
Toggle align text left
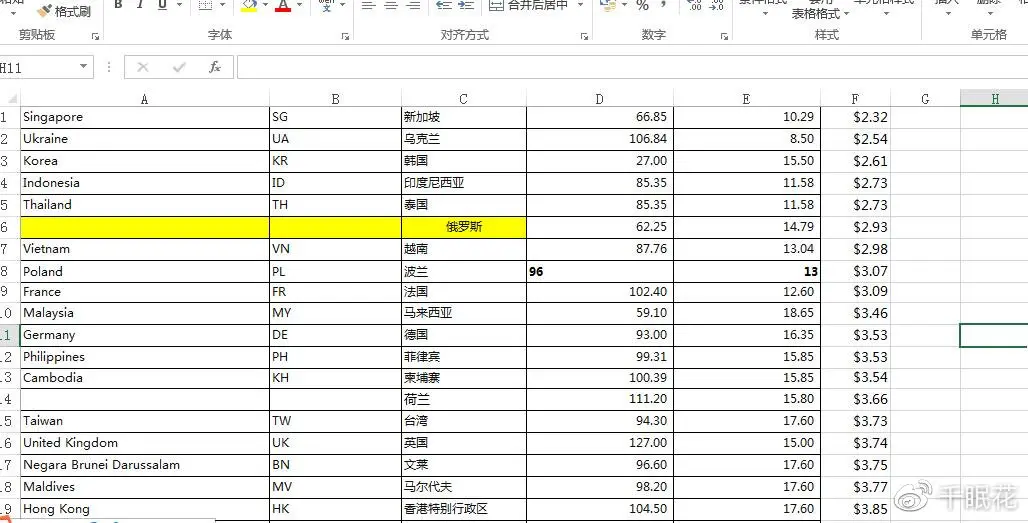369,5
